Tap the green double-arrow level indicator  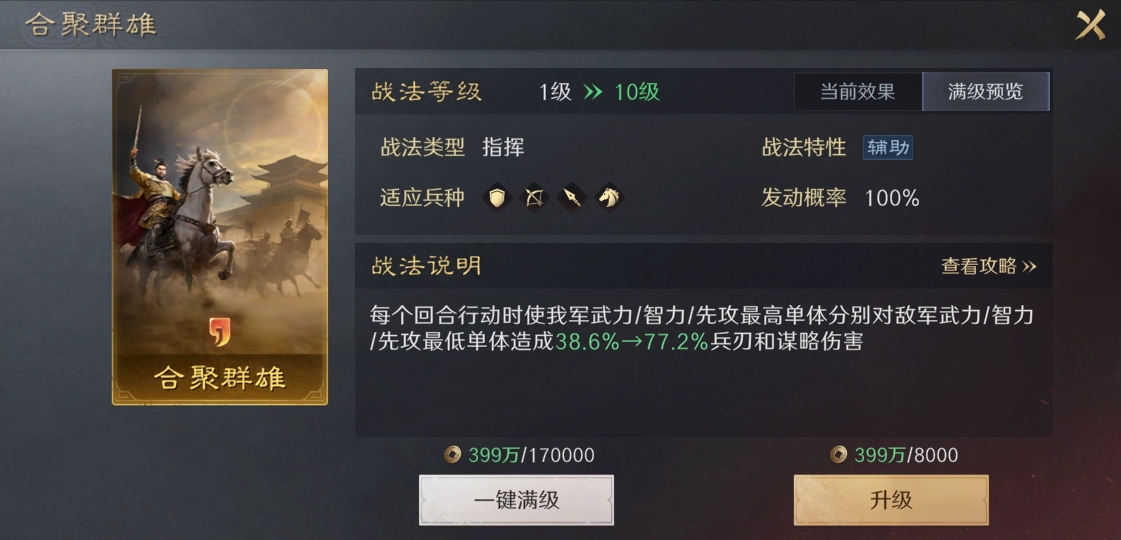click(x=593, y=92)
